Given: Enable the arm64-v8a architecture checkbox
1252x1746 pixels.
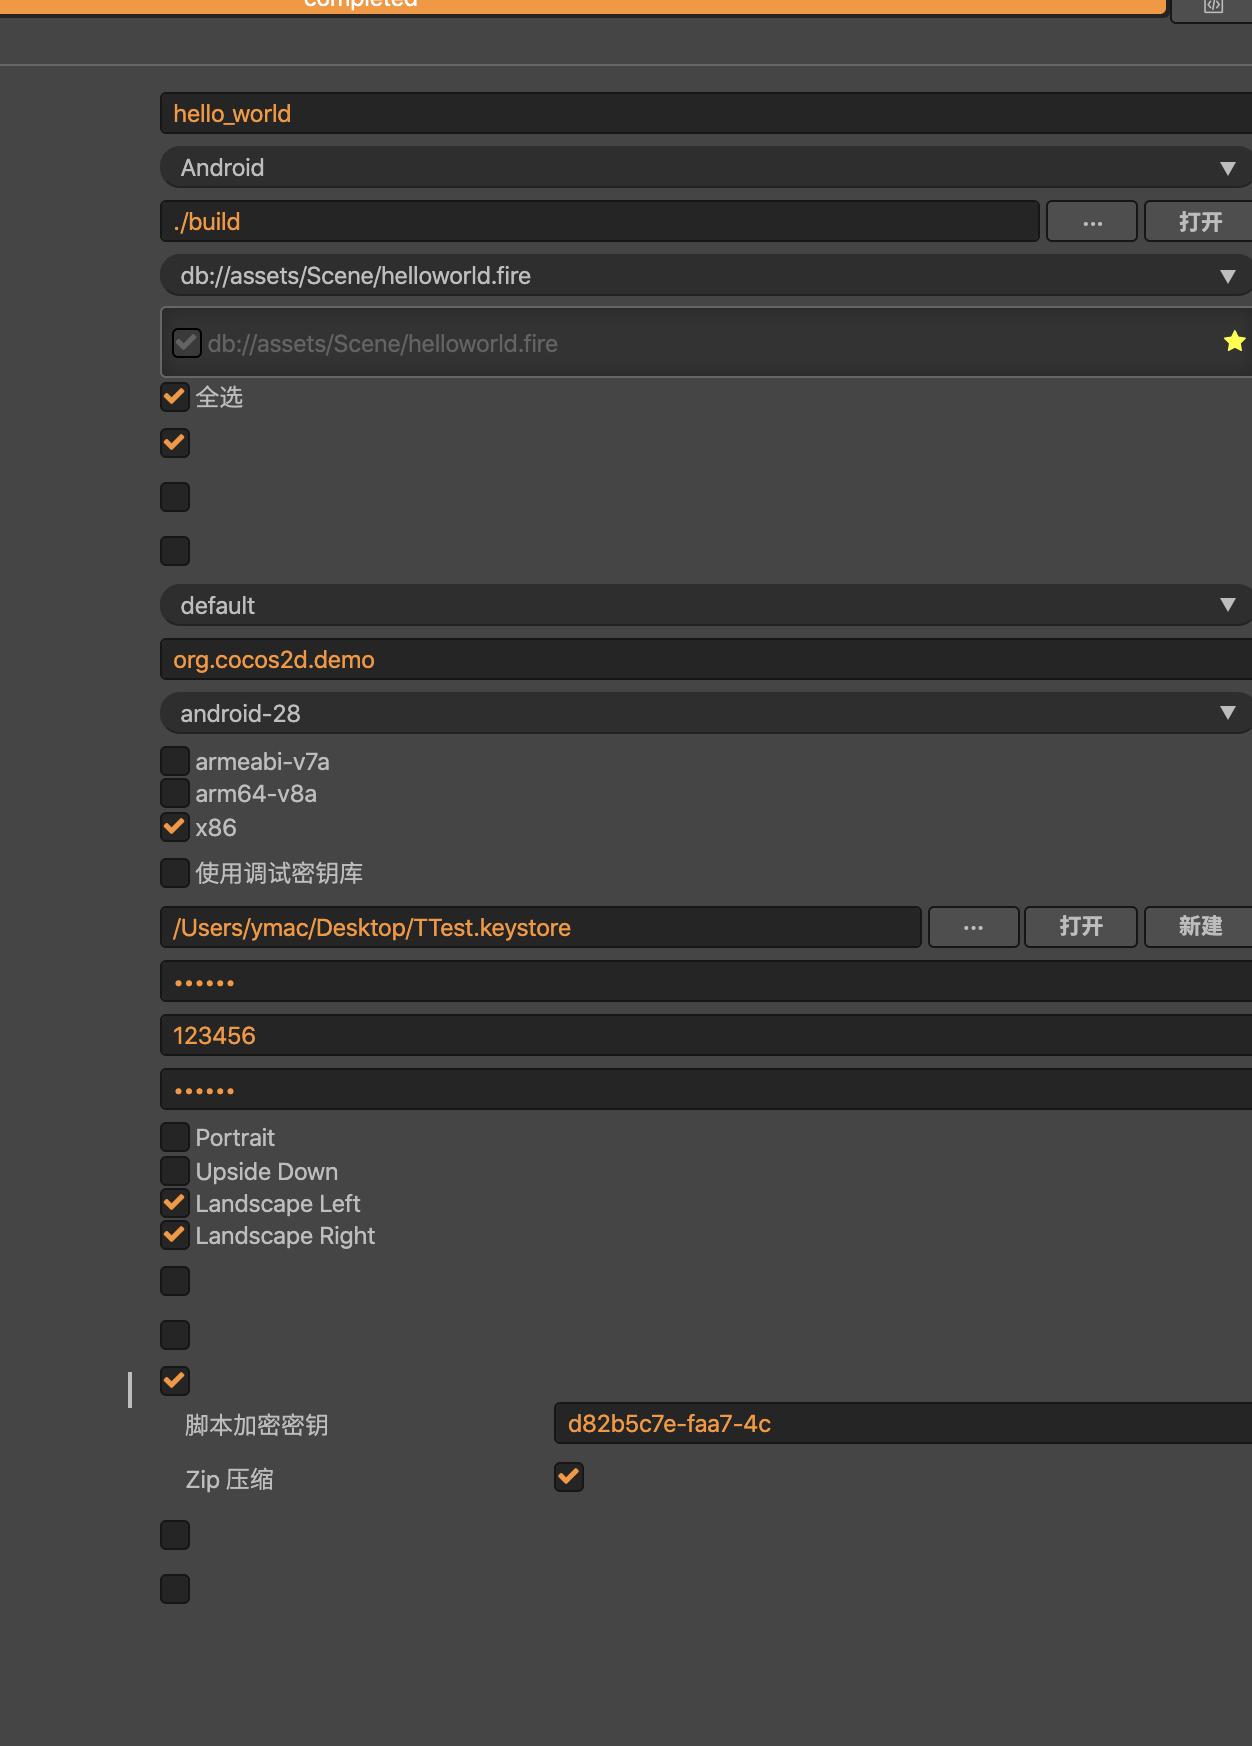Looking at the screenshot, I should pyautogui.click(x=175, y=793).
